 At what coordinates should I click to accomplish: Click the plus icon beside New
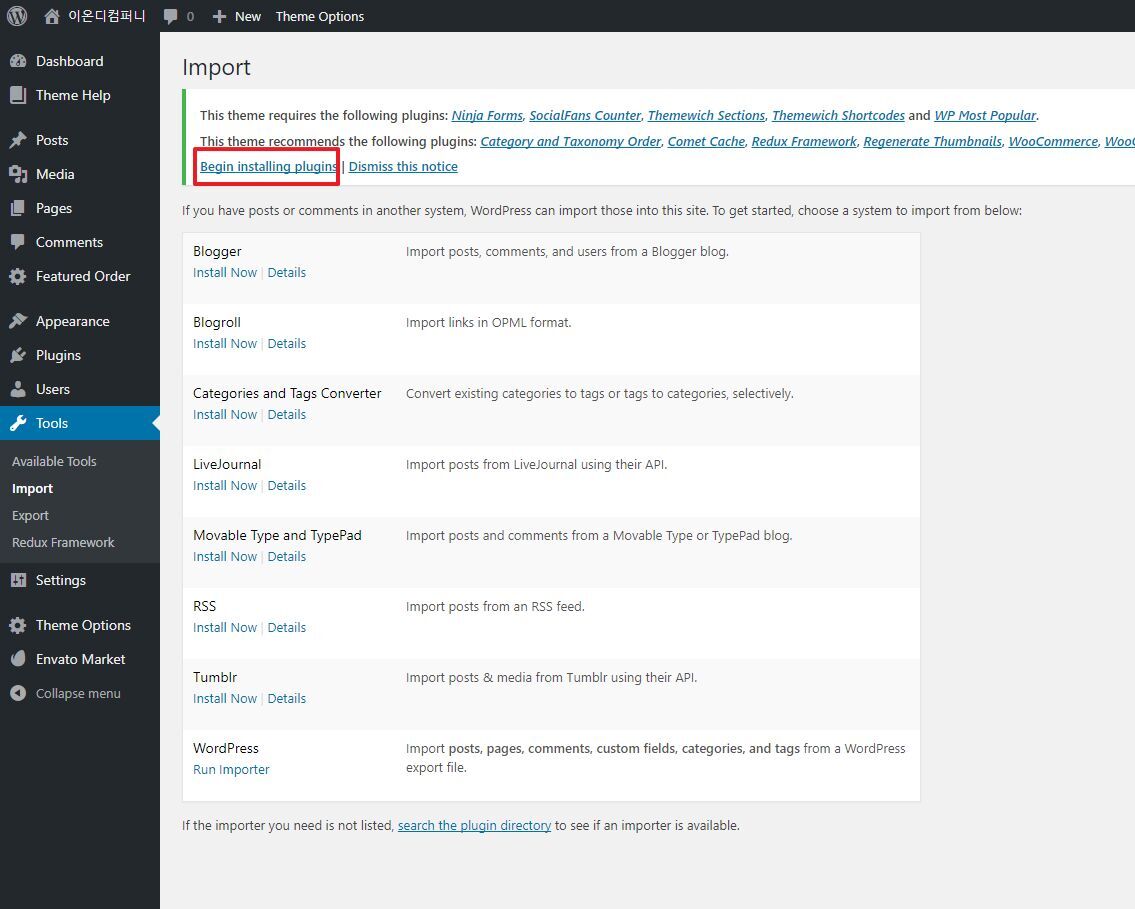(x=219, y=17)
